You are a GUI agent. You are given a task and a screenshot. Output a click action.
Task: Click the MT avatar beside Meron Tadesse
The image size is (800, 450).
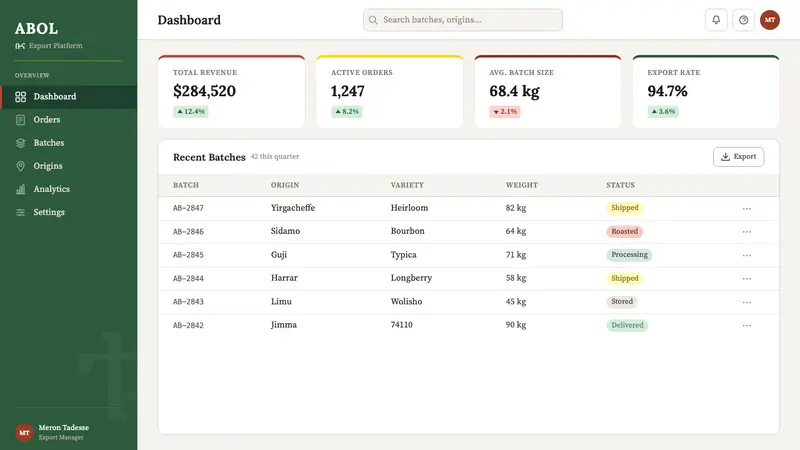pos(24,433)
